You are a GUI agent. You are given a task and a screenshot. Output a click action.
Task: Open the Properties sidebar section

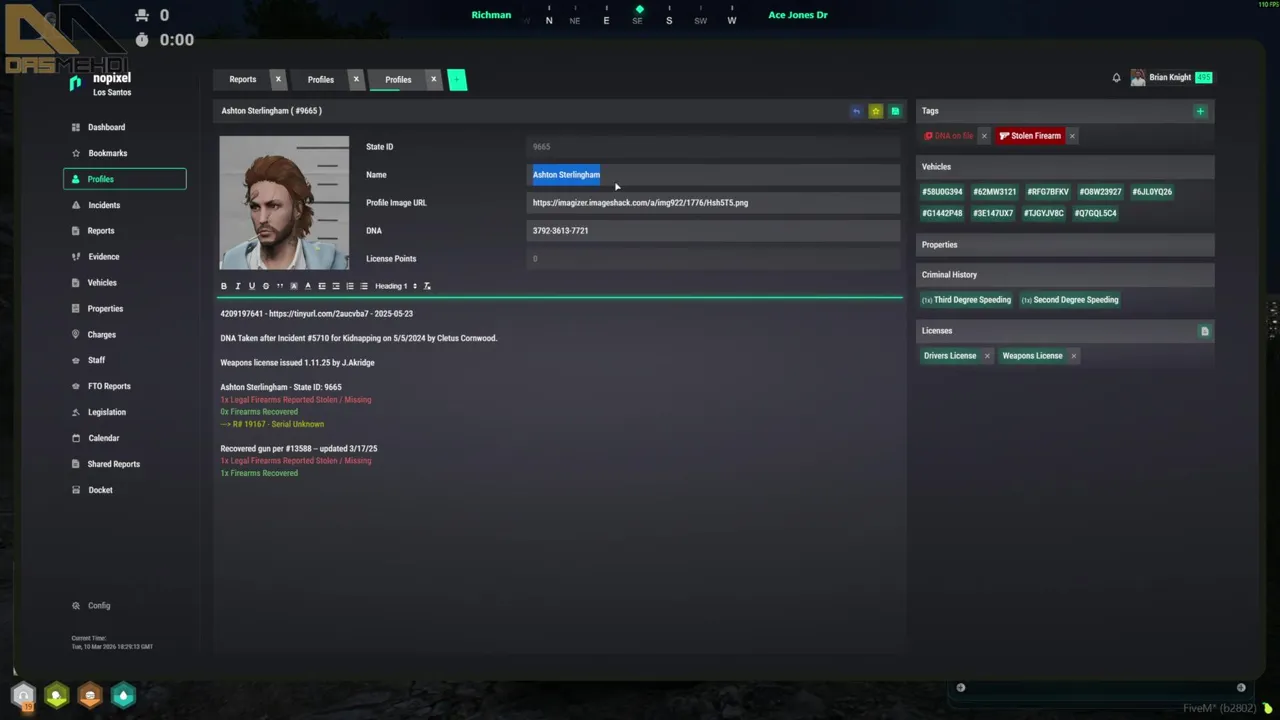(x=125, y=309)
